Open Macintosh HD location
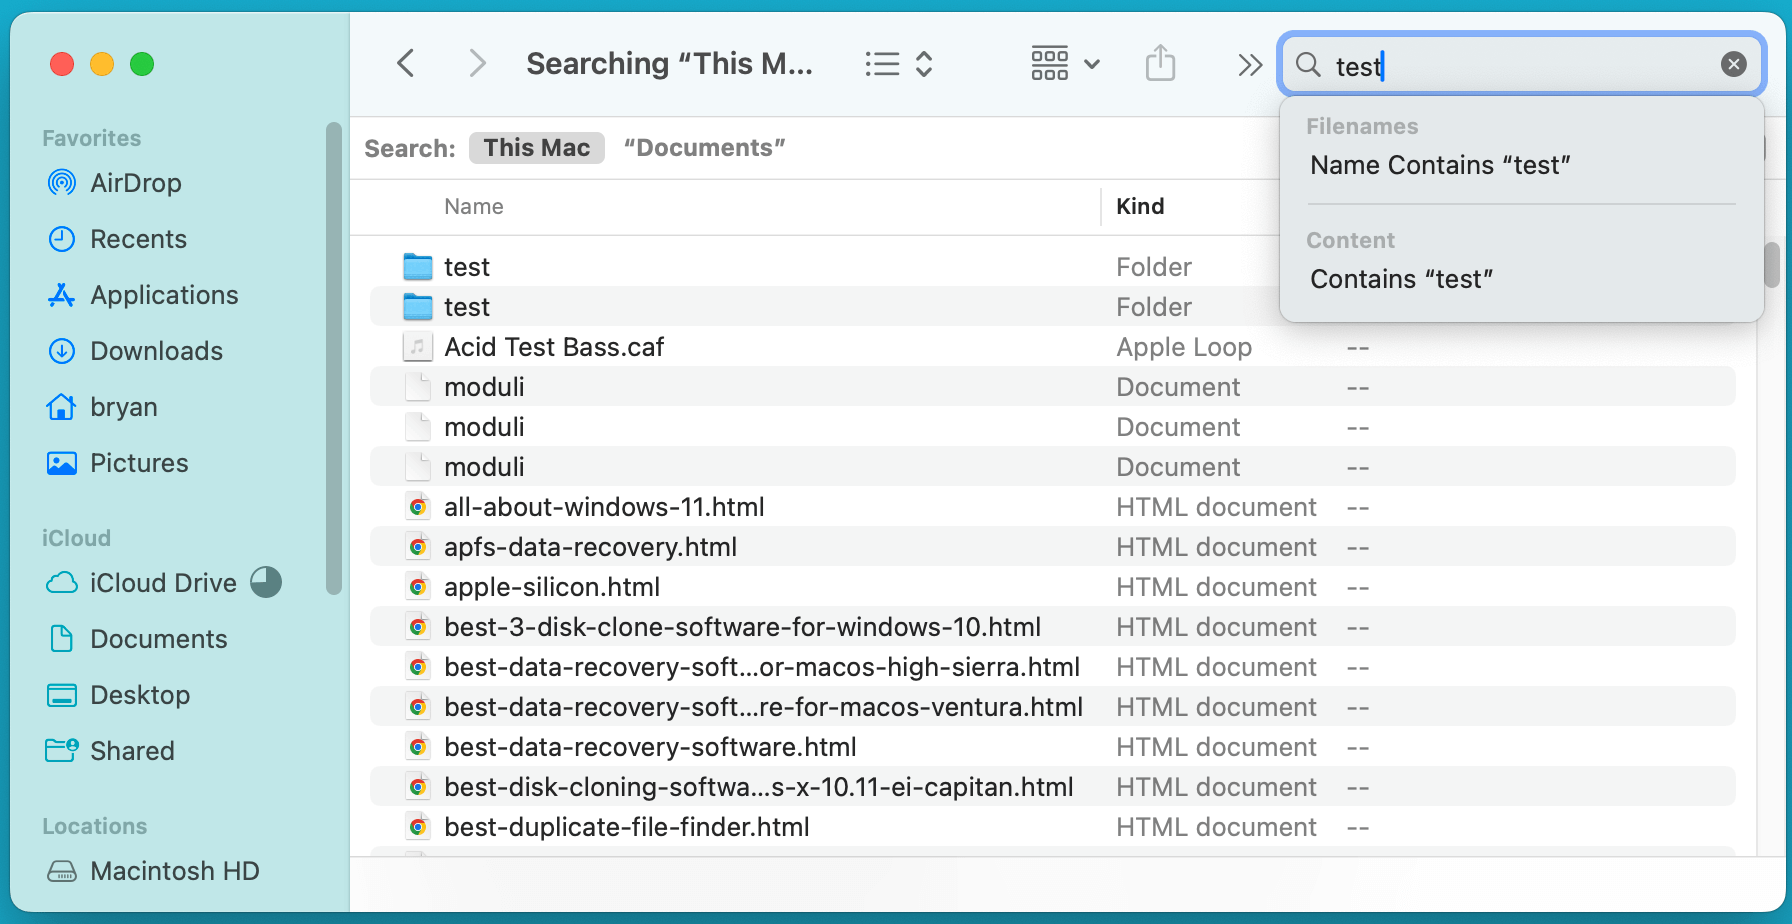Image resolution: width=1792 pixels, height=924 pixels. click(x=174, y=871)
